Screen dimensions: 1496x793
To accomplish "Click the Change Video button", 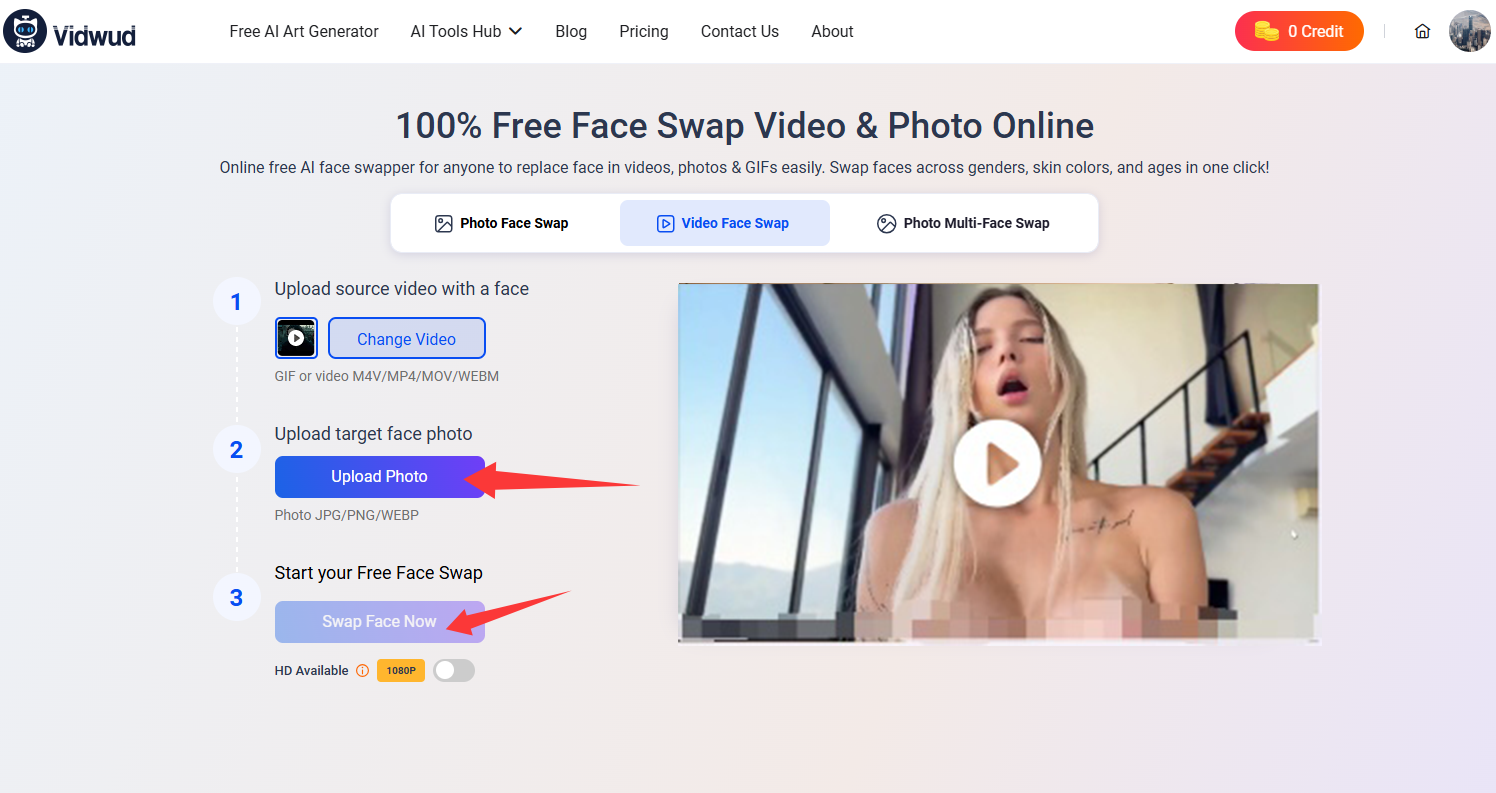I will coord(406,339).
